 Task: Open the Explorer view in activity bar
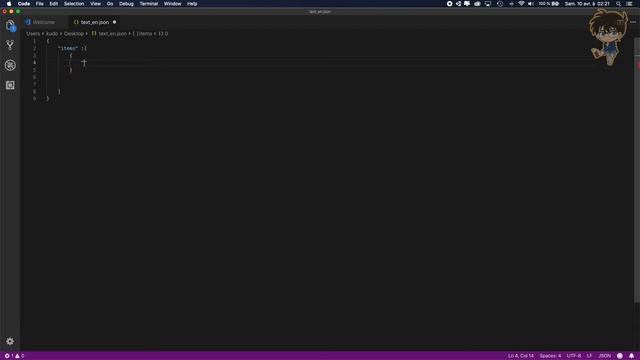10,25
